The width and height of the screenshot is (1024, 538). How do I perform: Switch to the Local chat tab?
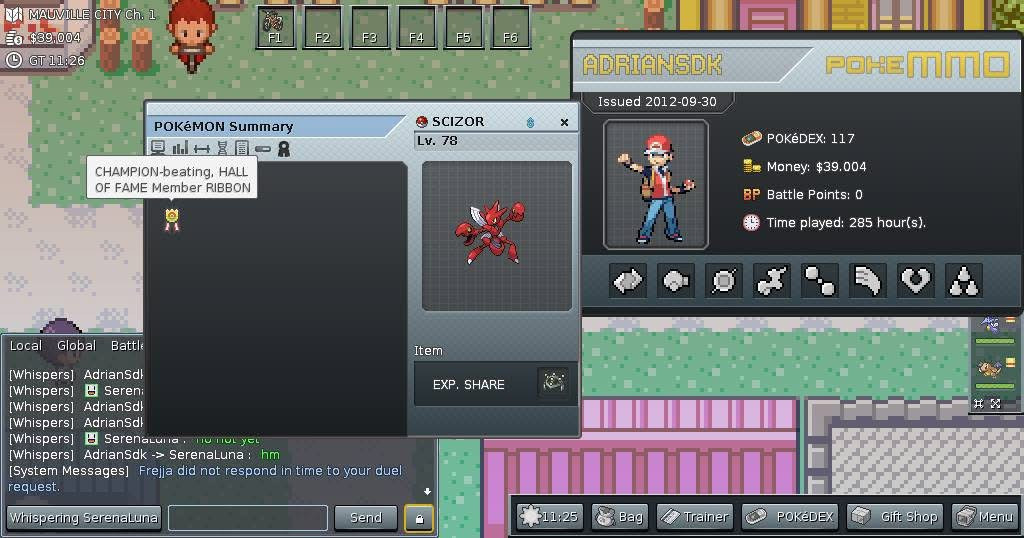pyautogui.click(x=26, y=345)
